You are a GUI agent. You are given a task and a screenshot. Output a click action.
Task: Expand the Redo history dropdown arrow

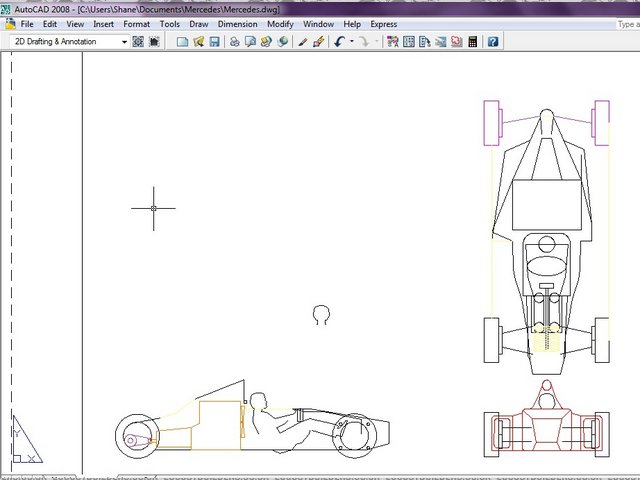pyautogui.click(x=376, y=42)
